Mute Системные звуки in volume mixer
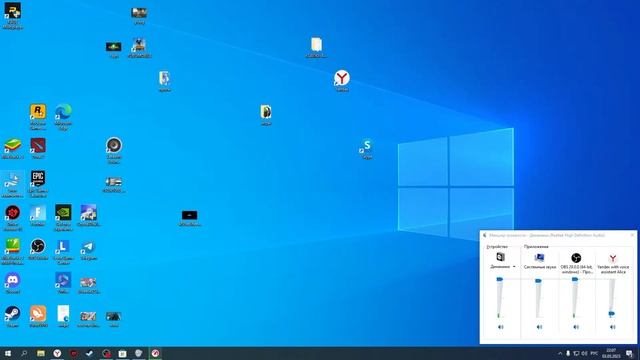 (539, 327)
